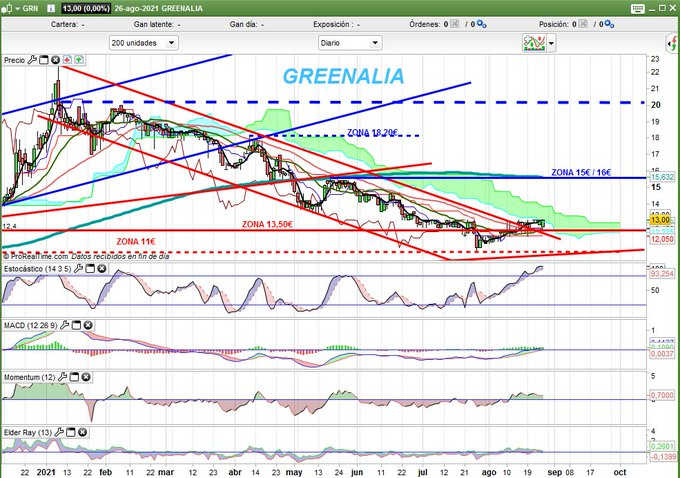Click the candlestick icon in title bar corner
Viewport: 680px width, 478px height.
point(7,8)
